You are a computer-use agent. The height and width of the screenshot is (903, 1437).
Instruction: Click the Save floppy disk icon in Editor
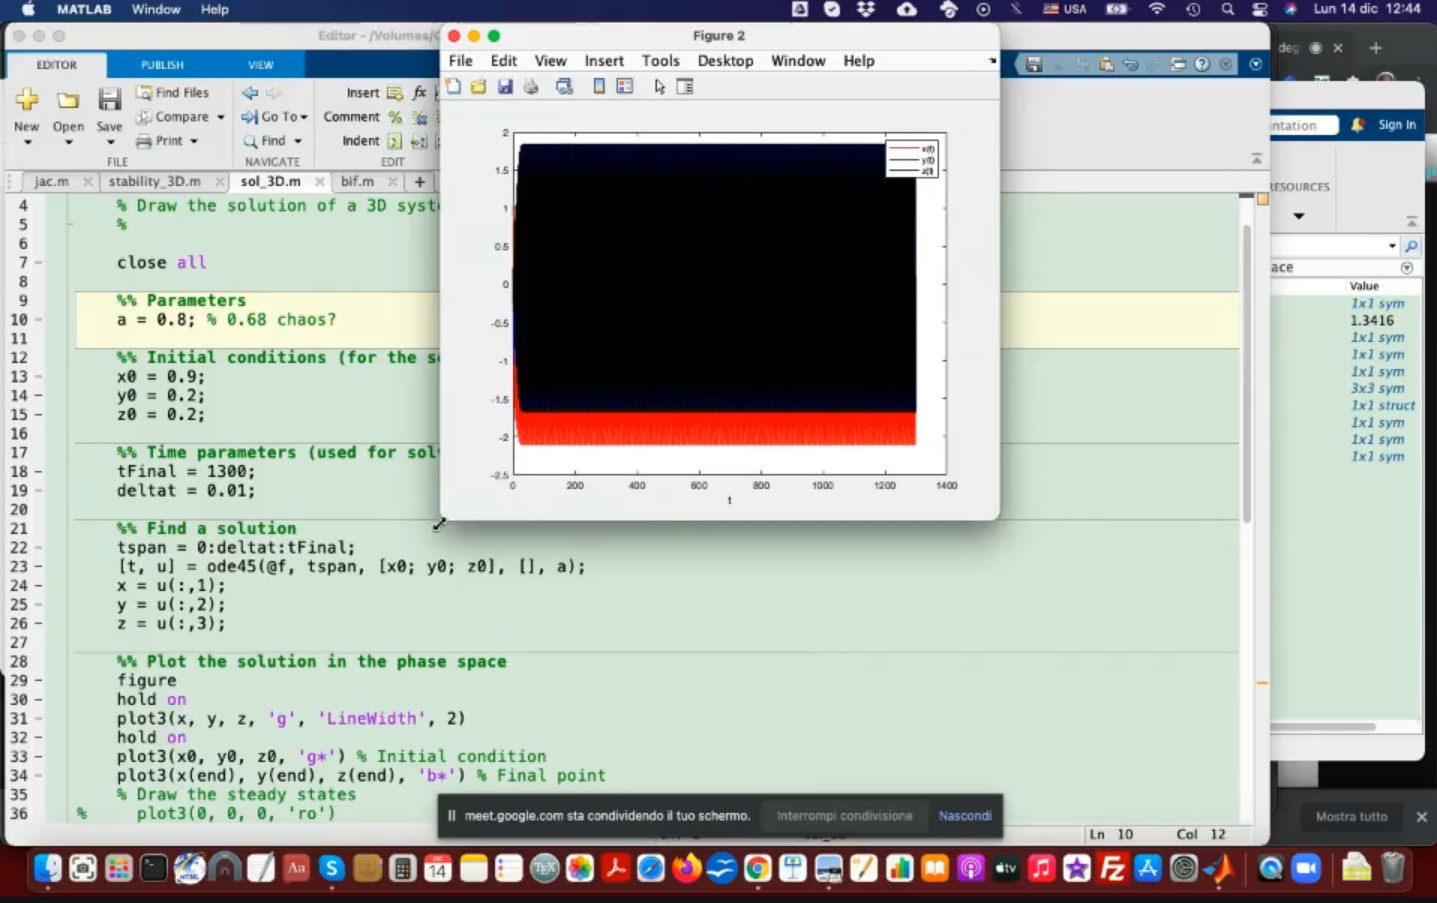[x=109, y=100]
